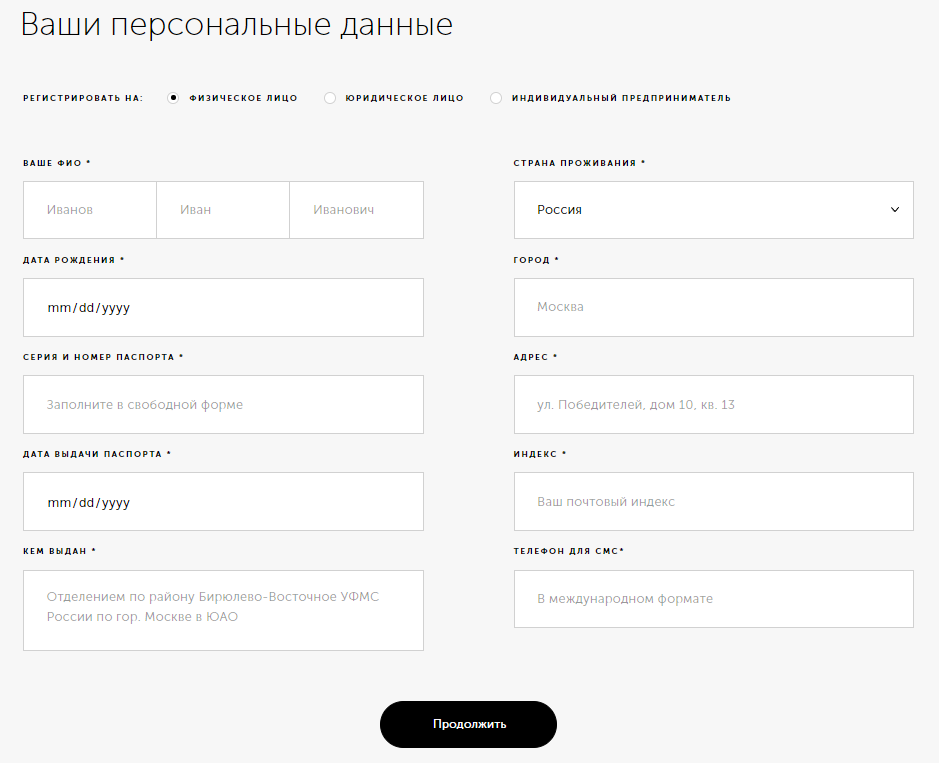Click the patronymic field showing «Иванович»
939x763 pixels.
[356, 209]
